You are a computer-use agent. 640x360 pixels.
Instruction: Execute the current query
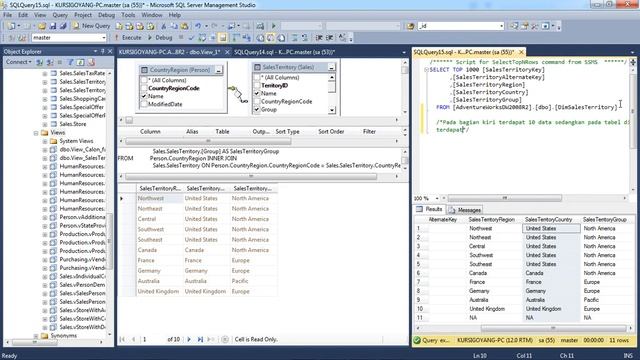pyautogui.click(x=127, y=38)
